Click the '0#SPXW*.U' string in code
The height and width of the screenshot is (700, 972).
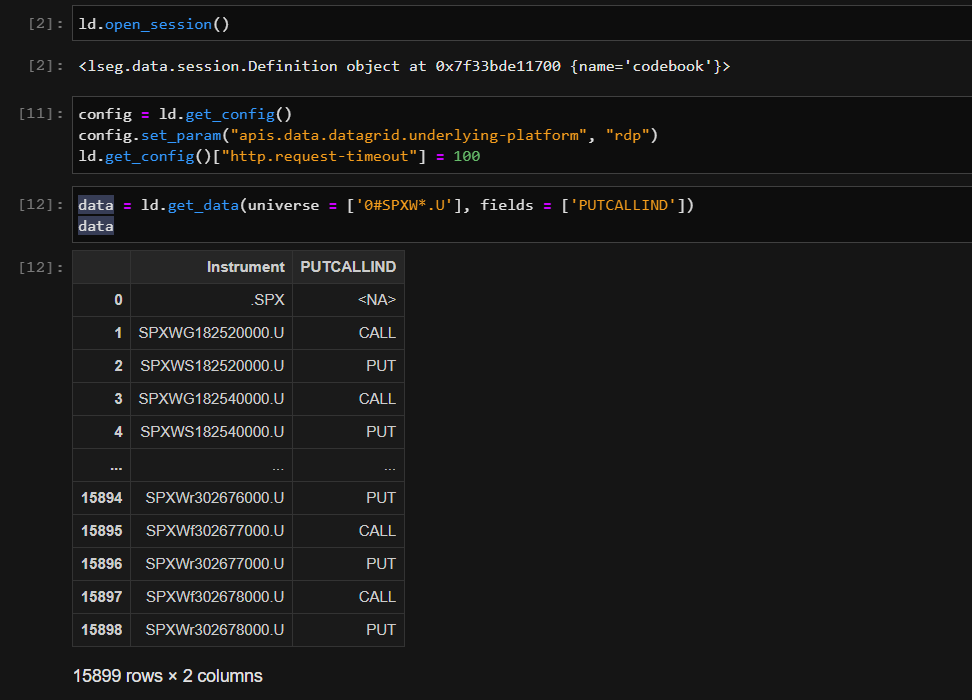(404, 205)
